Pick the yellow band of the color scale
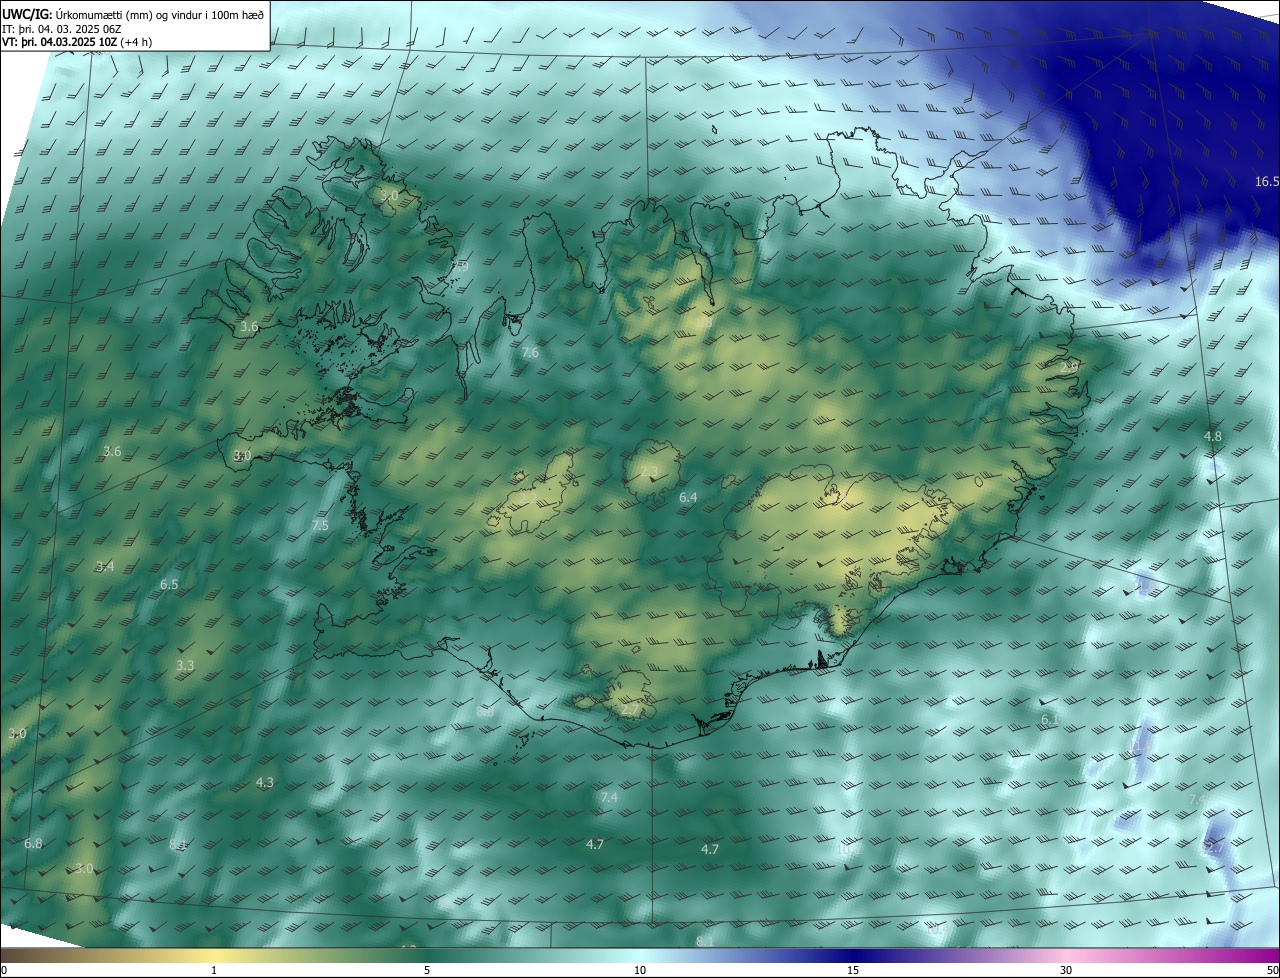This screenshot has height=978, width=1280. point(214,956)
